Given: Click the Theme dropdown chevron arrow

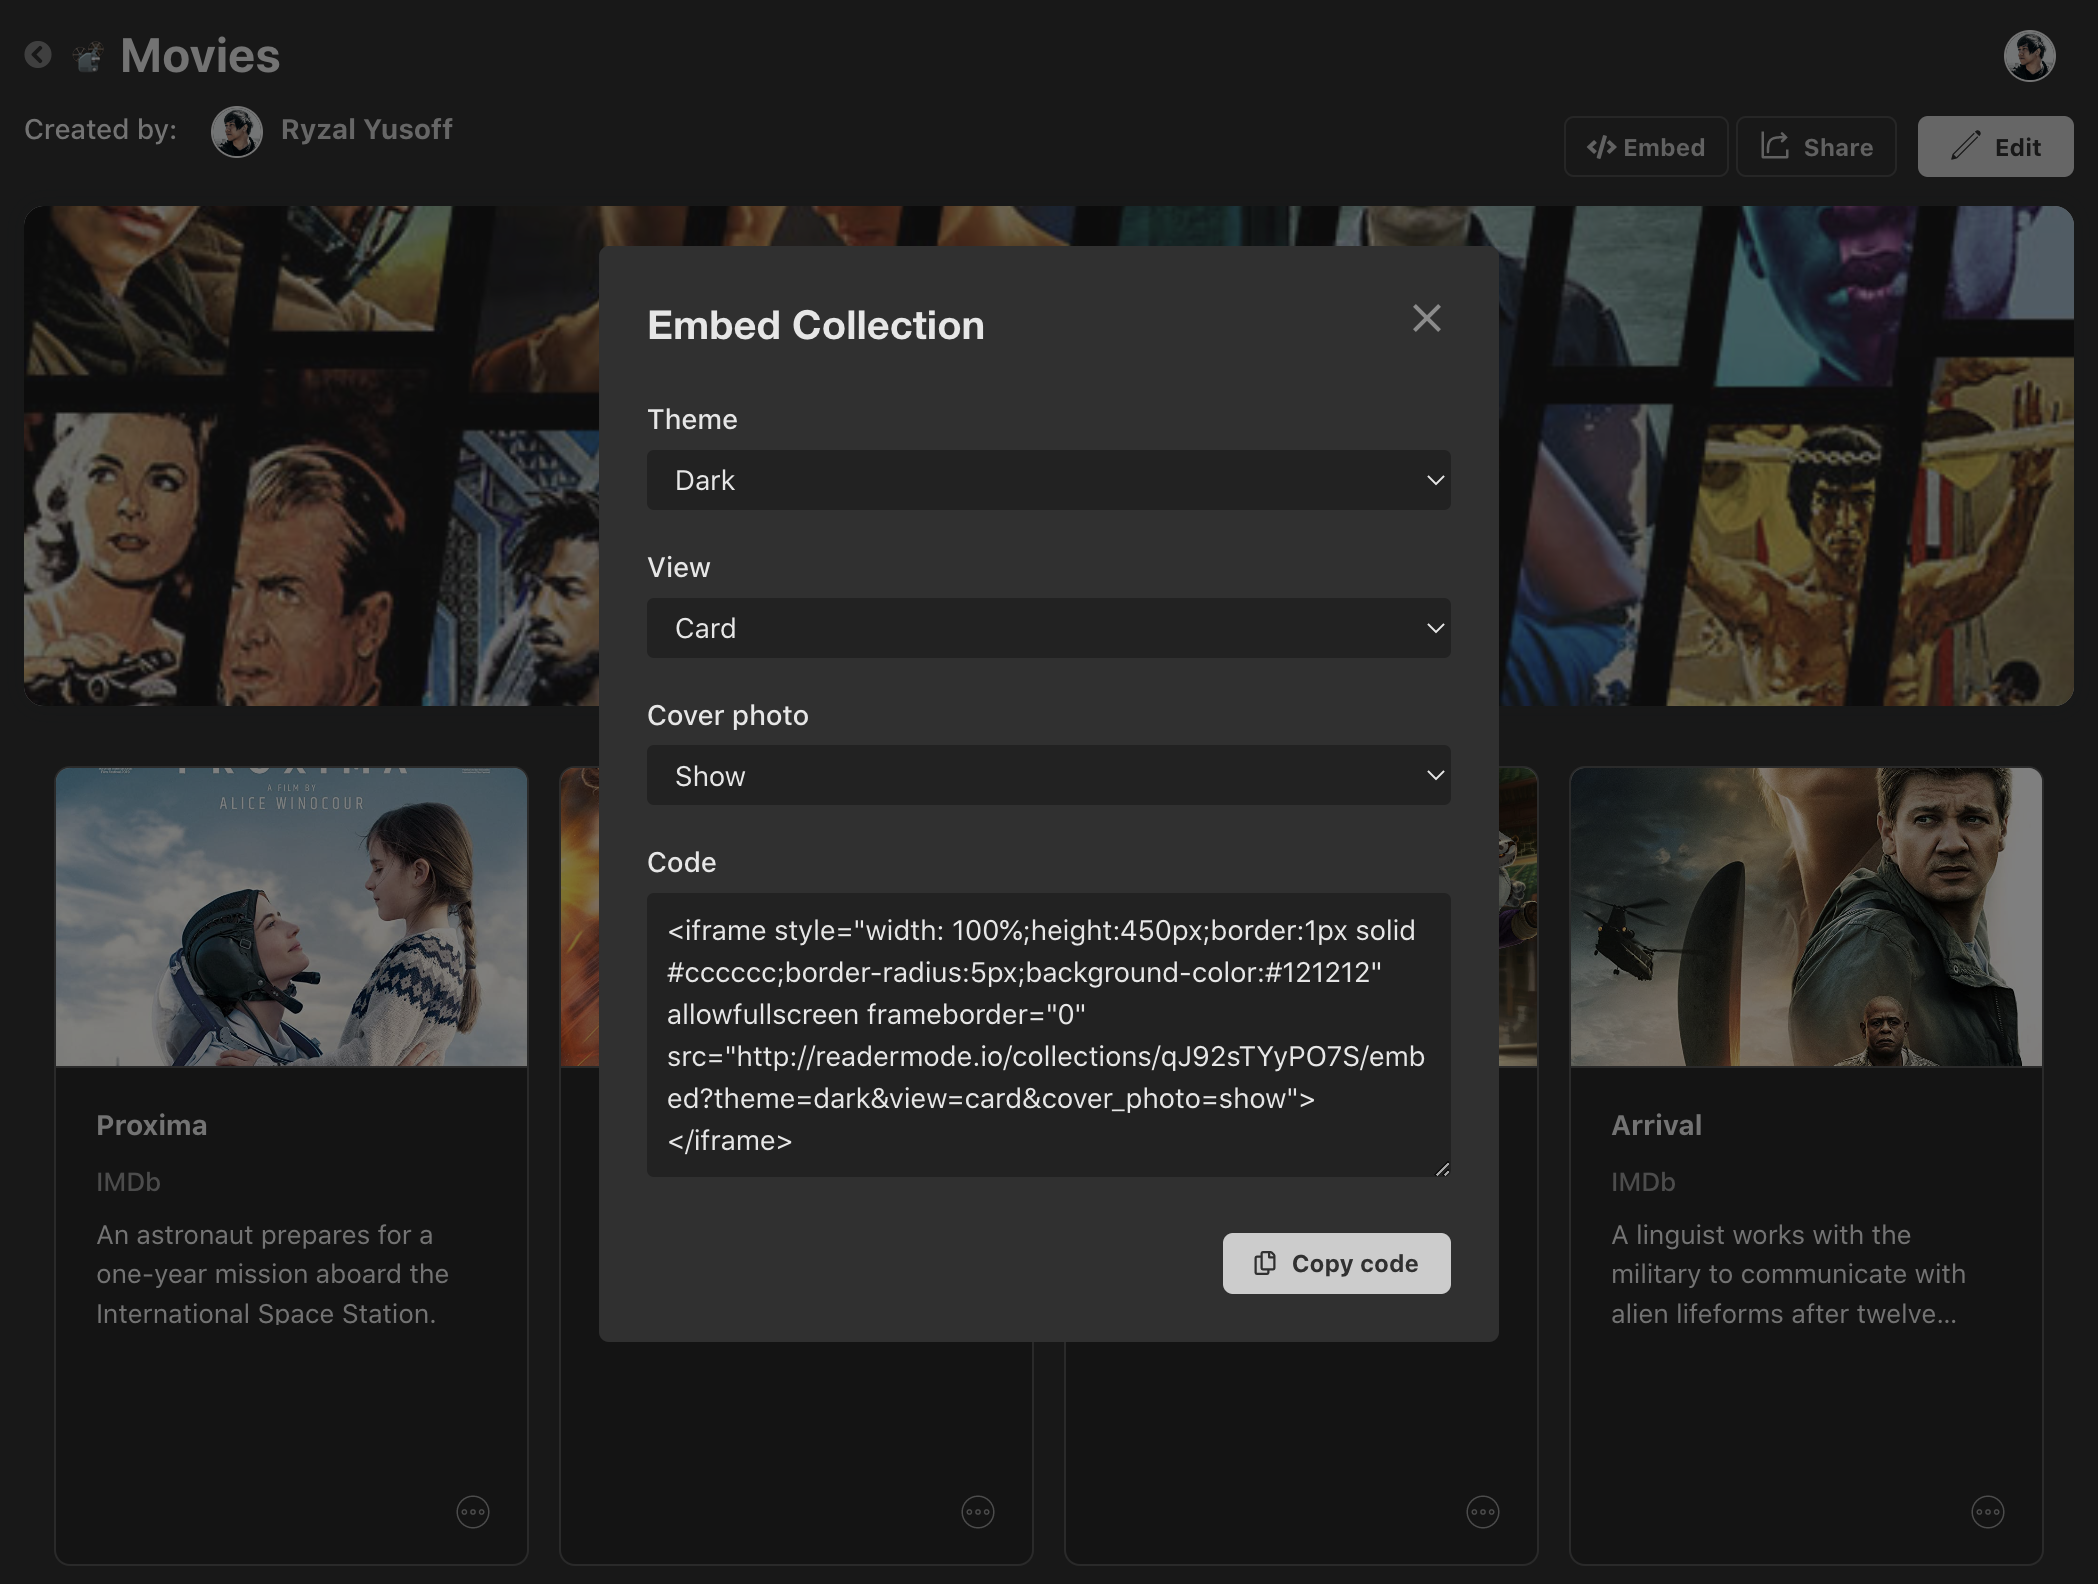Looking at the screenshot, I should [x=1435, y=480].
